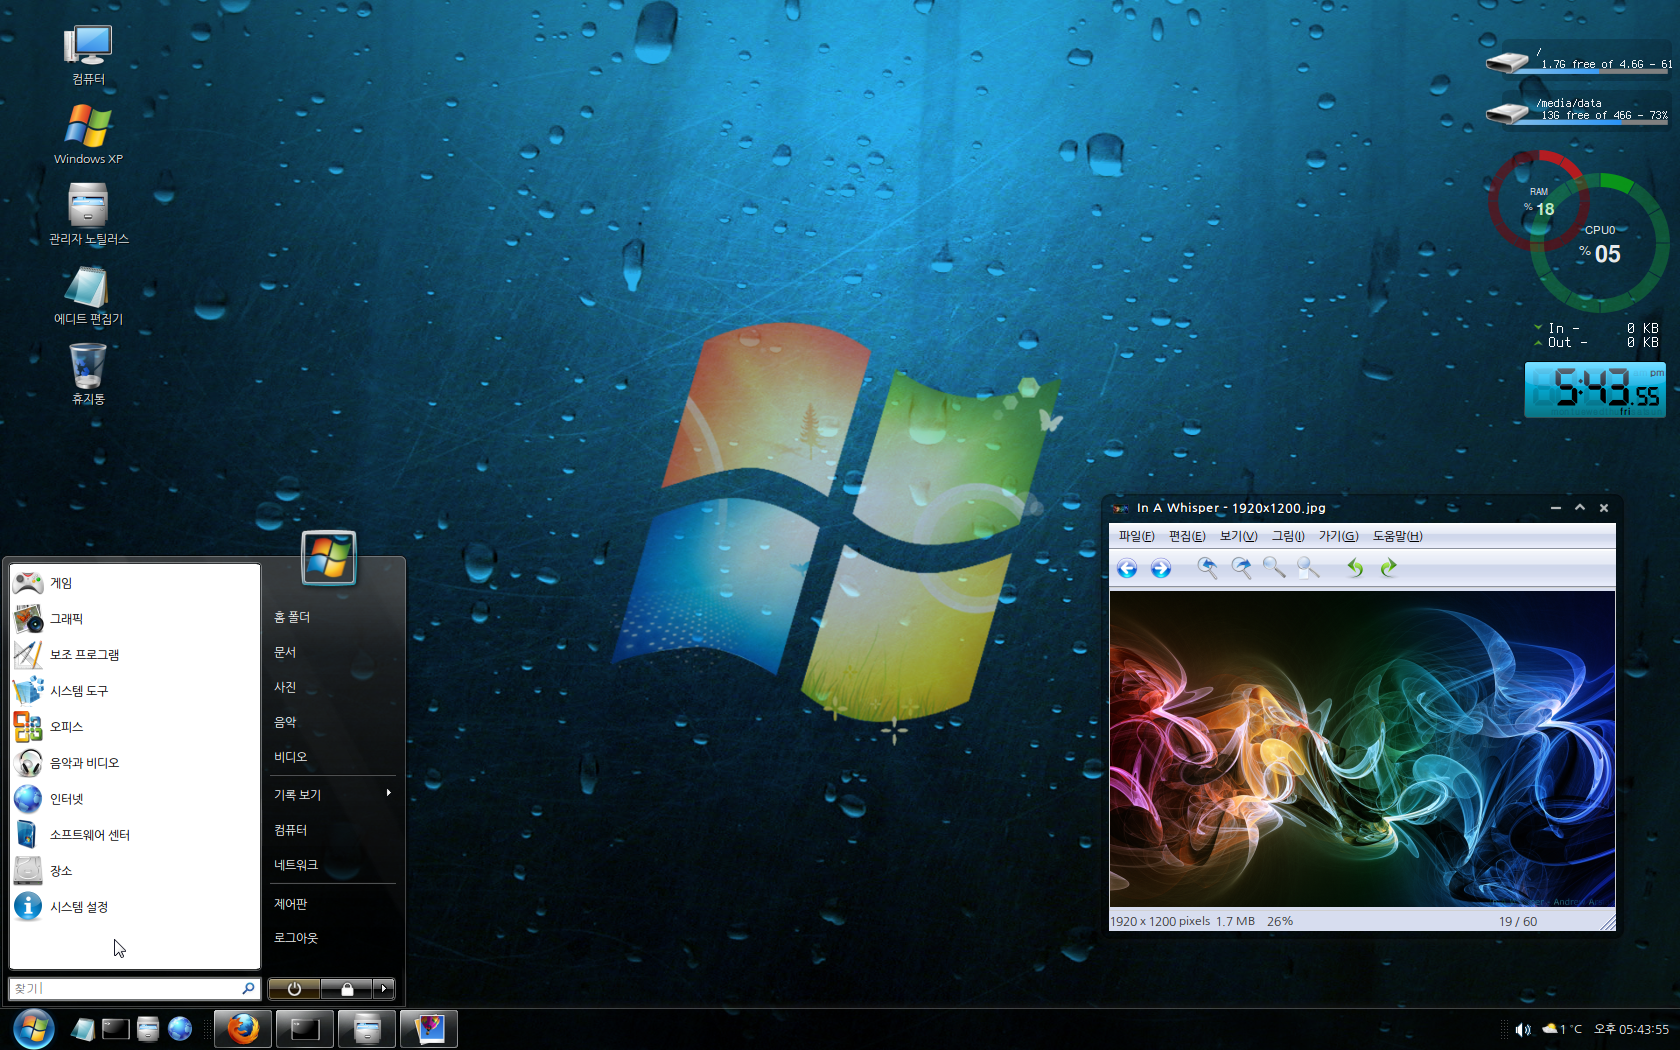Launch globe browser from quick launch bar
The width and height of the screenshot is (1680, 1050).
[180, 1028]
